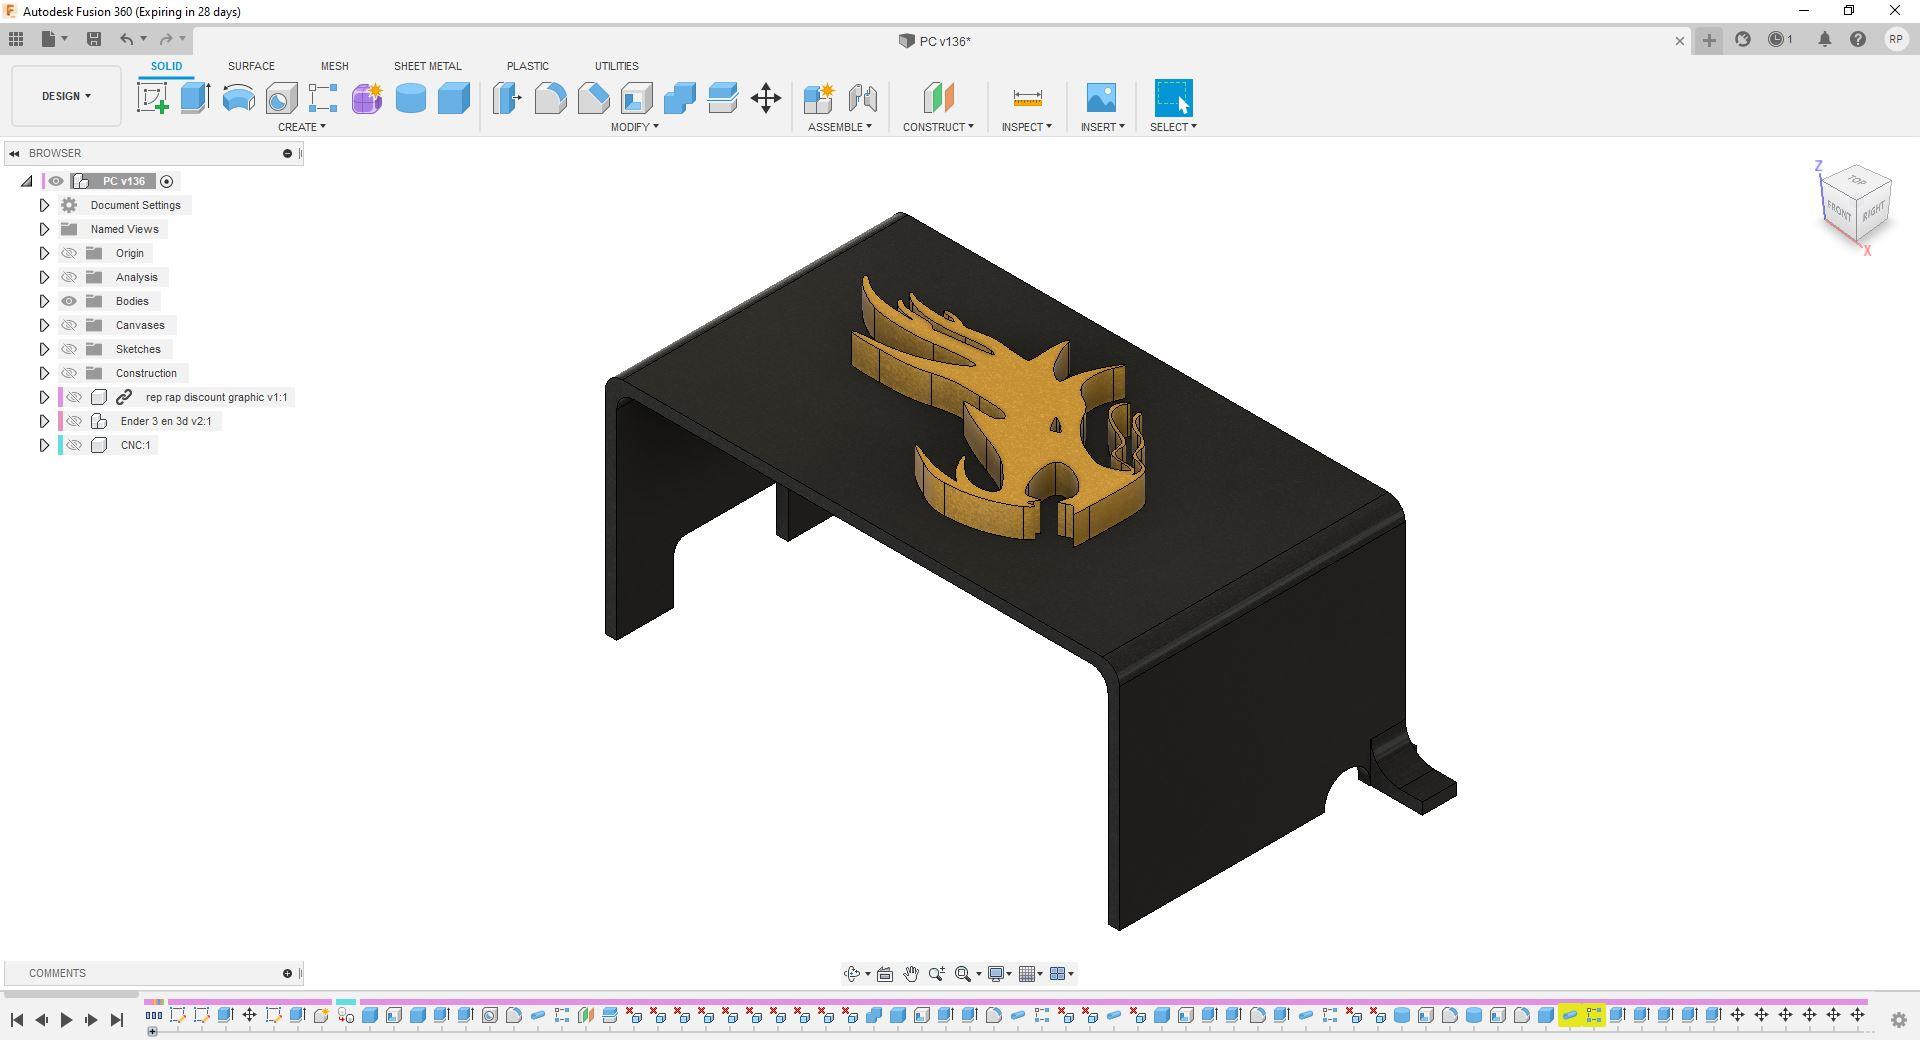The height and width of the screenshot is (1040, 1920).
Task: Show the Ender 3 en 3d component
Action: coord(74,421)
